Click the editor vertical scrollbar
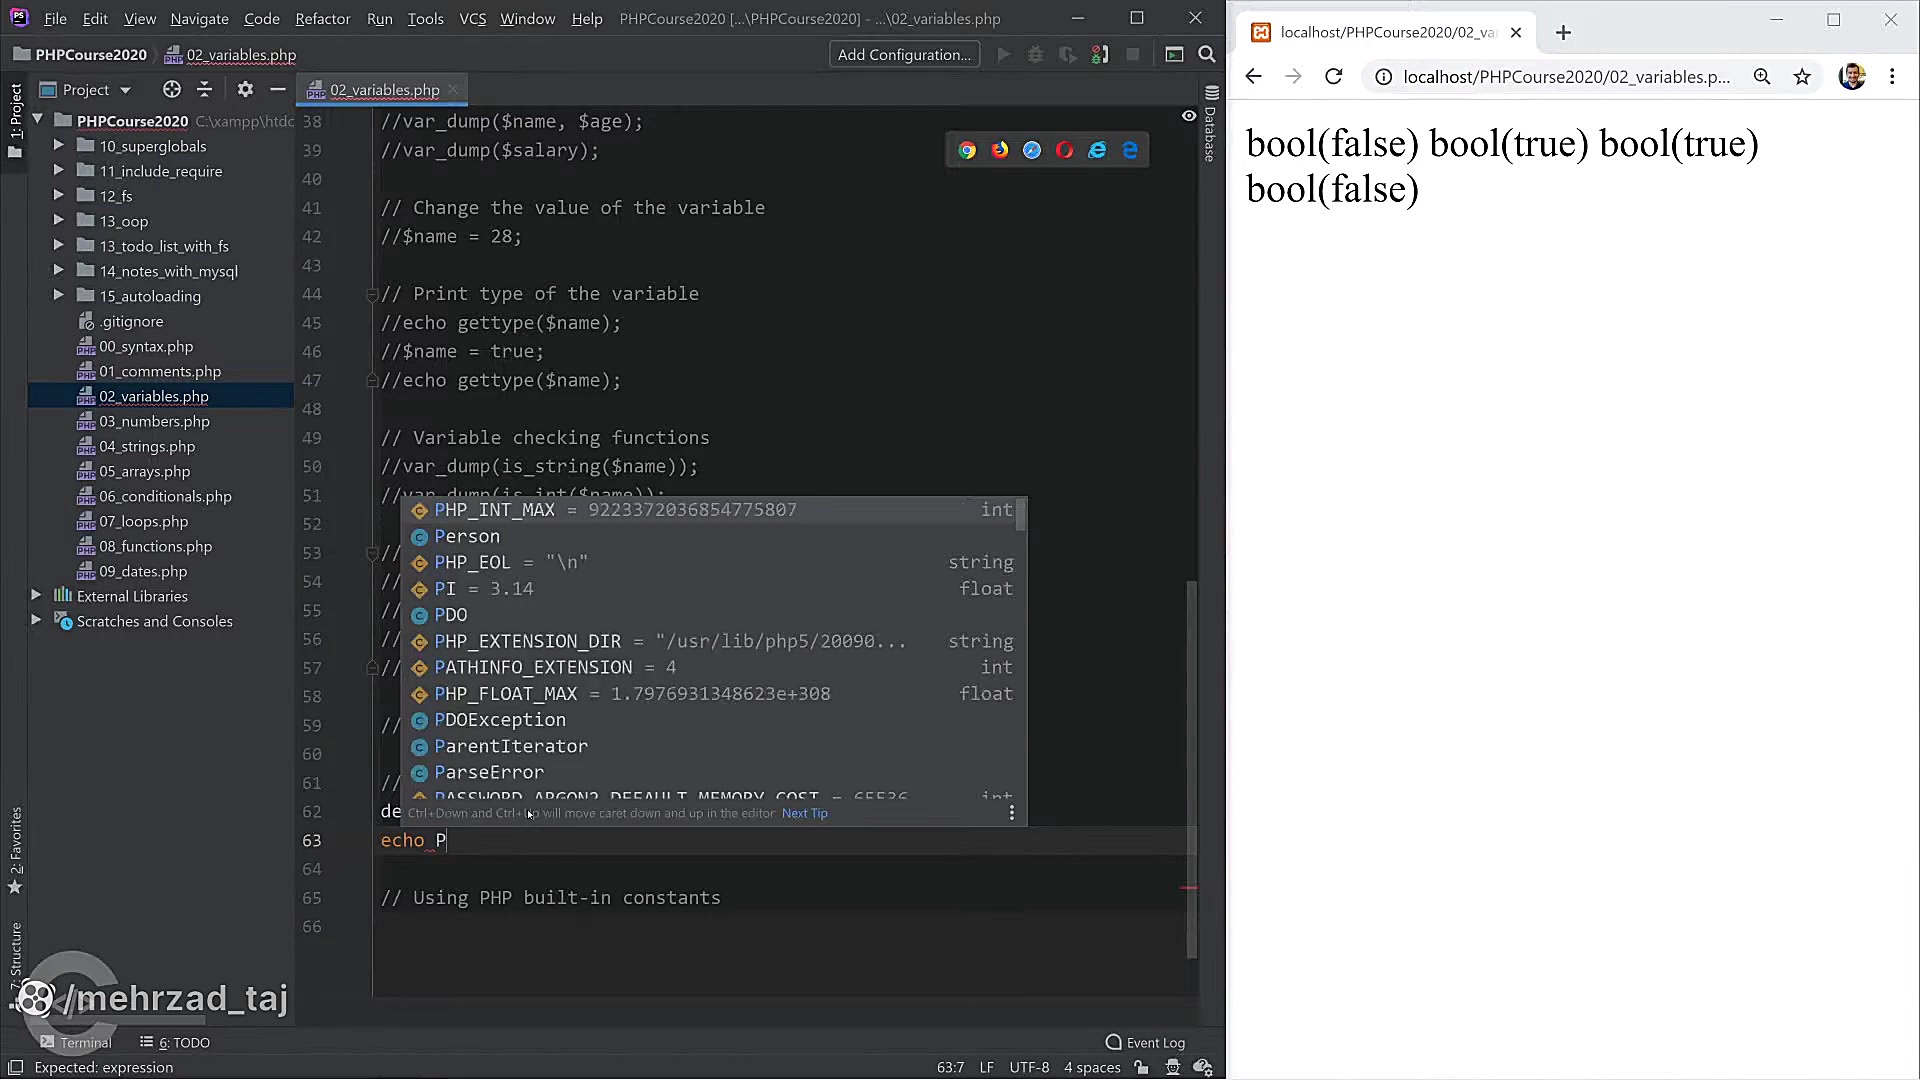The height and width of the screenshot is (1080, 1920). pyautogui.click(x=1191, y=770)
